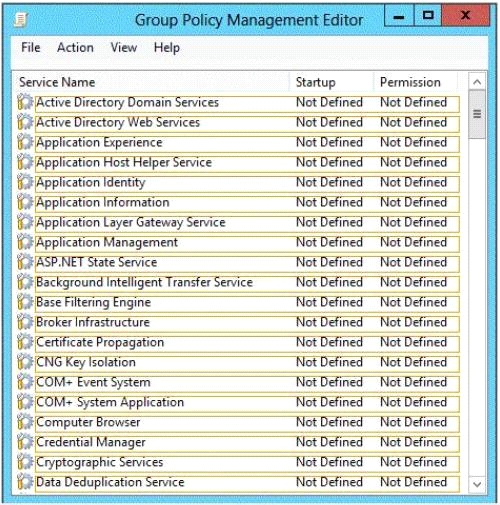Click the icon beside Cryptographic Services
The image size is (500, 505).
[x=25, y=462]
